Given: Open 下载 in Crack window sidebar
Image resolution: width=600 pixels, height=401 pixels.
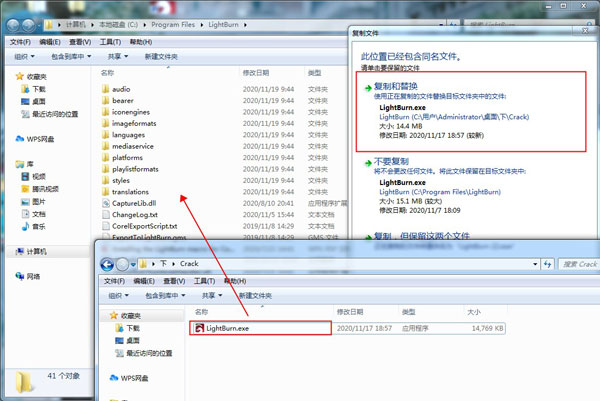Looking at the screenshot, I should [x=133, y=328].
